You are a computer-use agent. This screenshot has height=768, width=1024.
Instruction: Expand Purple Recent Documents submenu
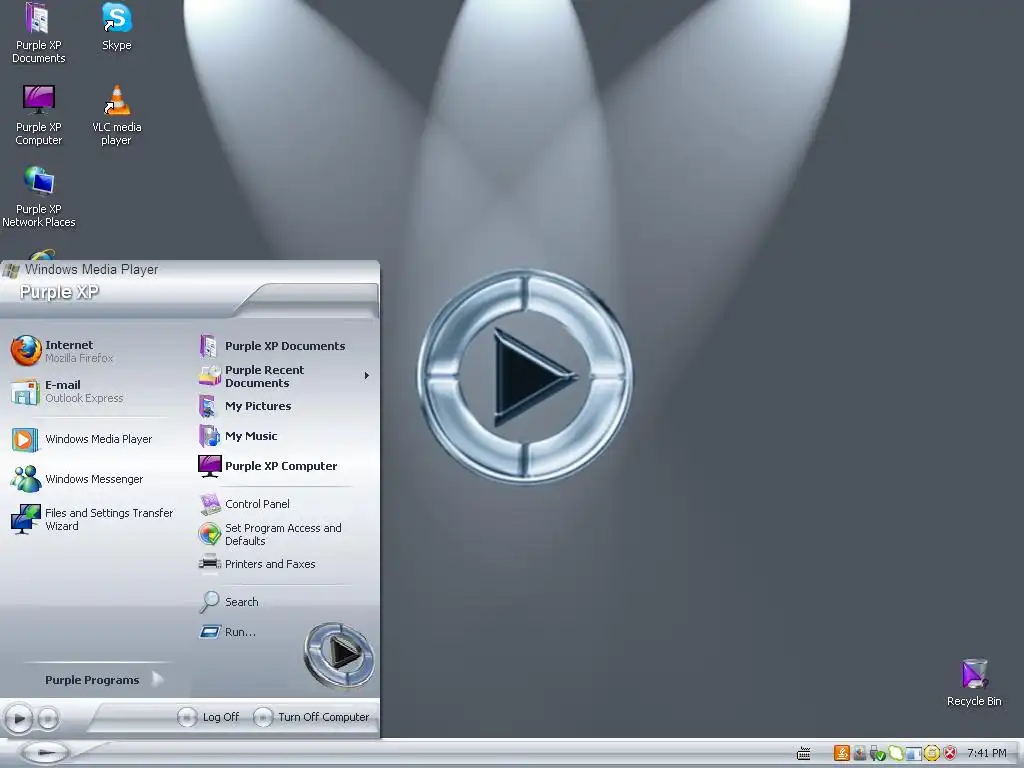click(x=285, y=376)
